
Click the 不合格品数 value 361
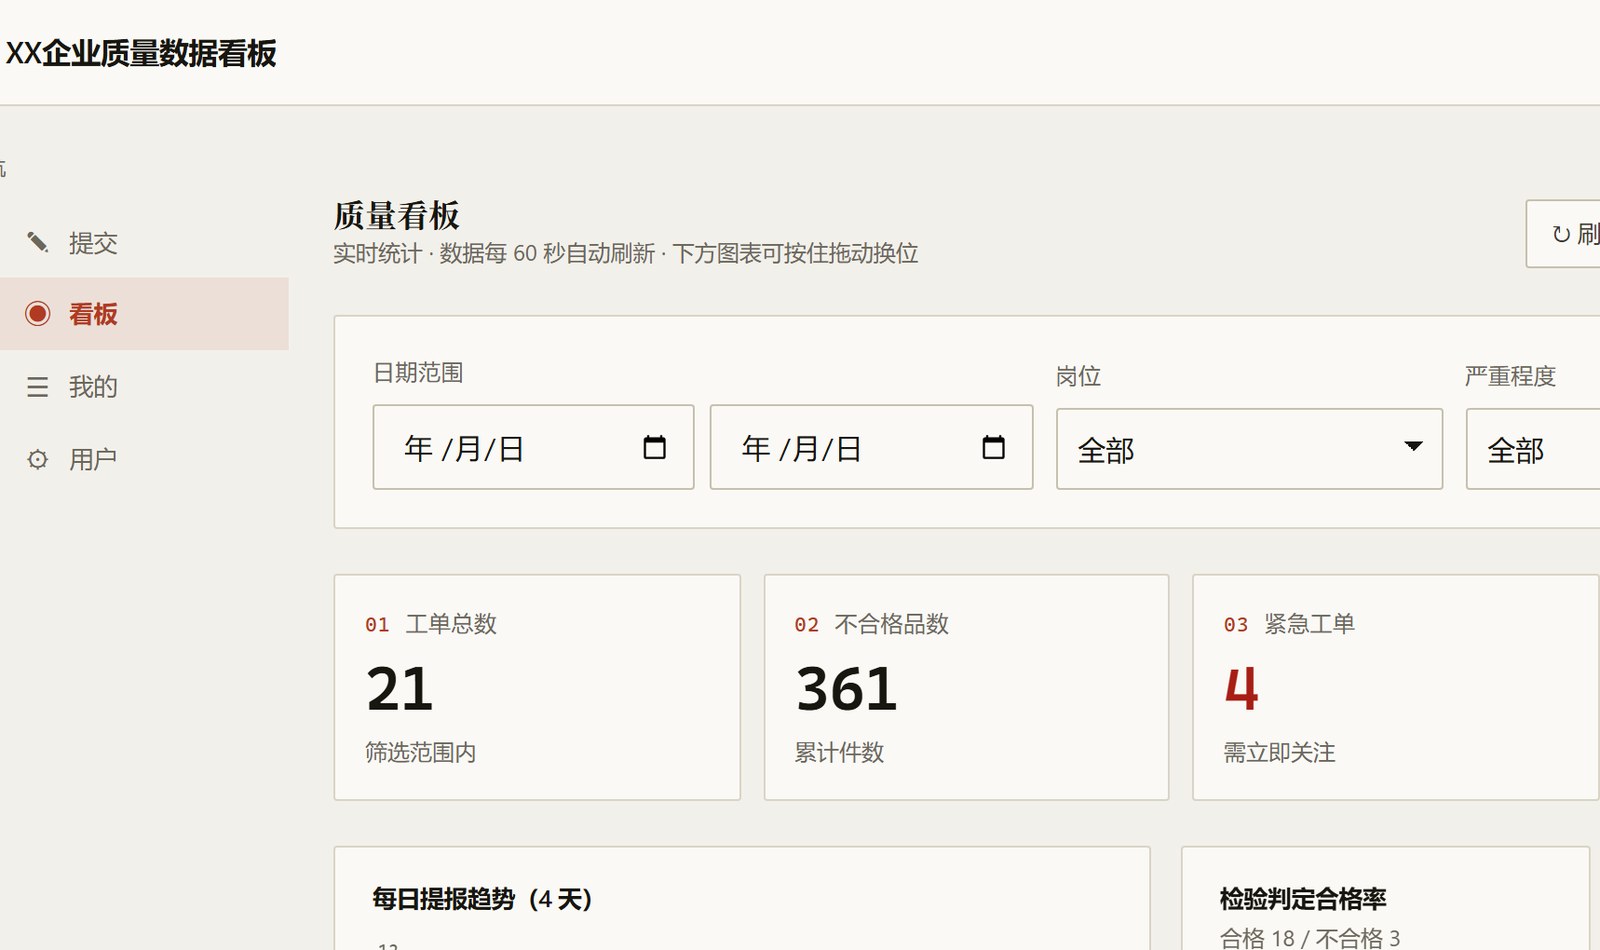click(x=846, y=689)
